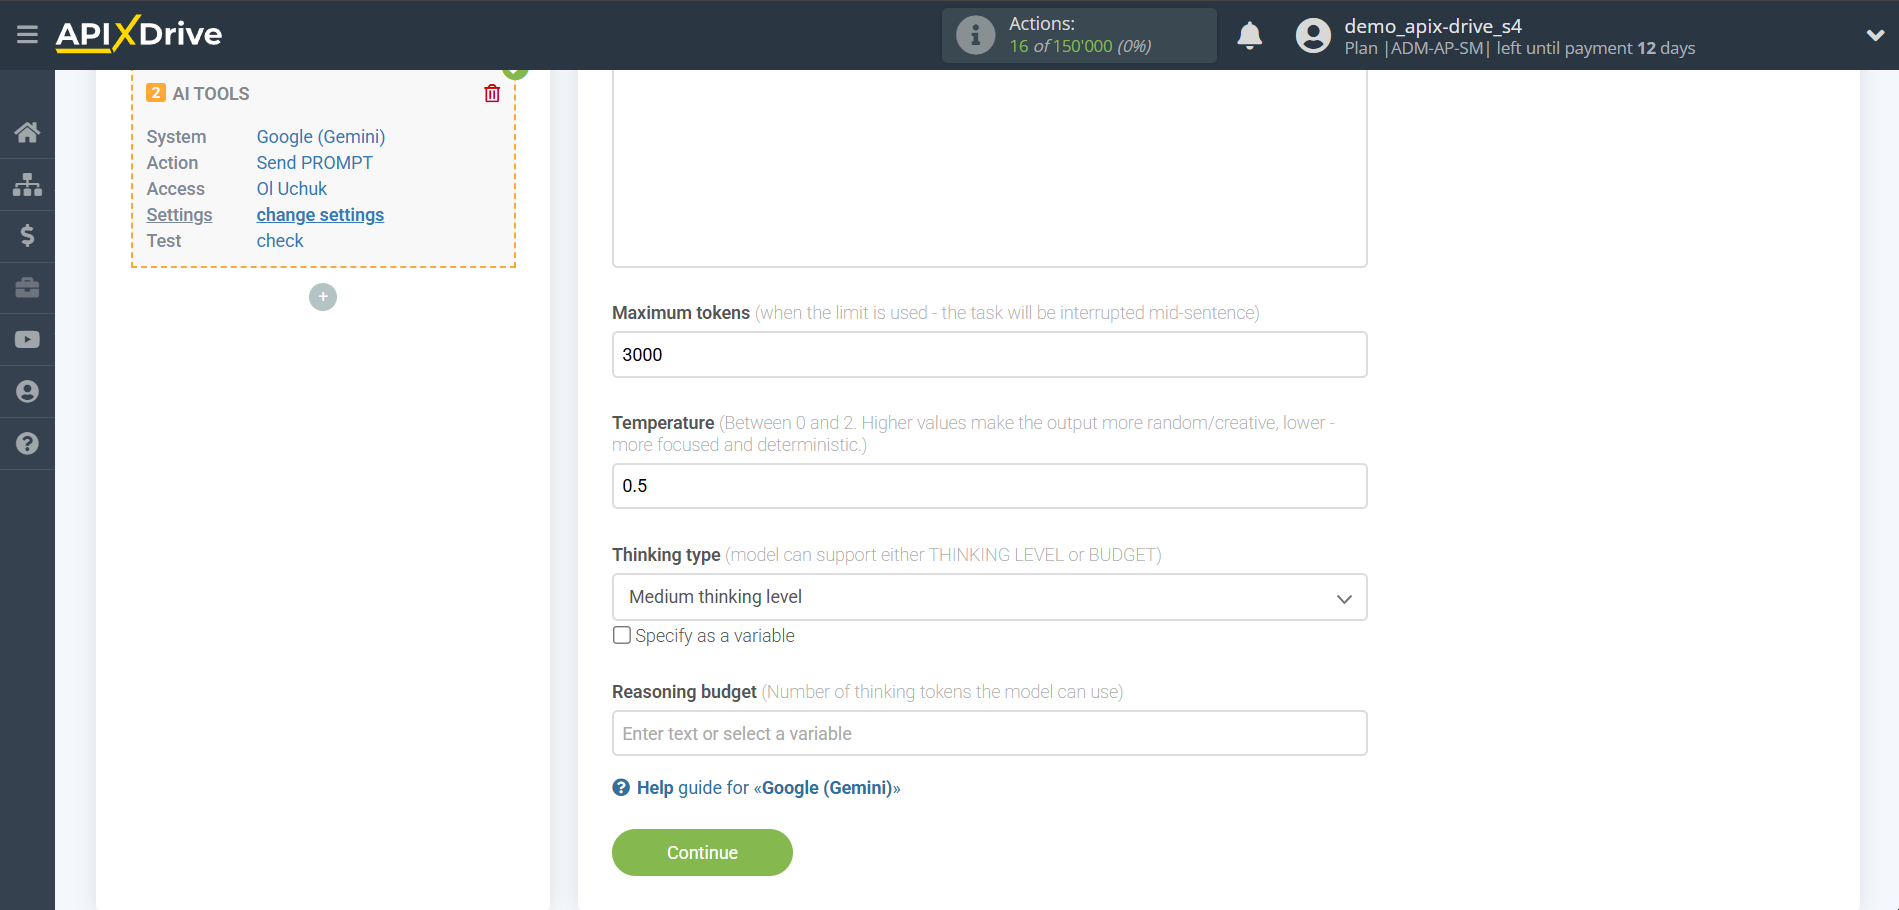Add a new step with plus icon

pyautogui.click(x=323, y=297)
